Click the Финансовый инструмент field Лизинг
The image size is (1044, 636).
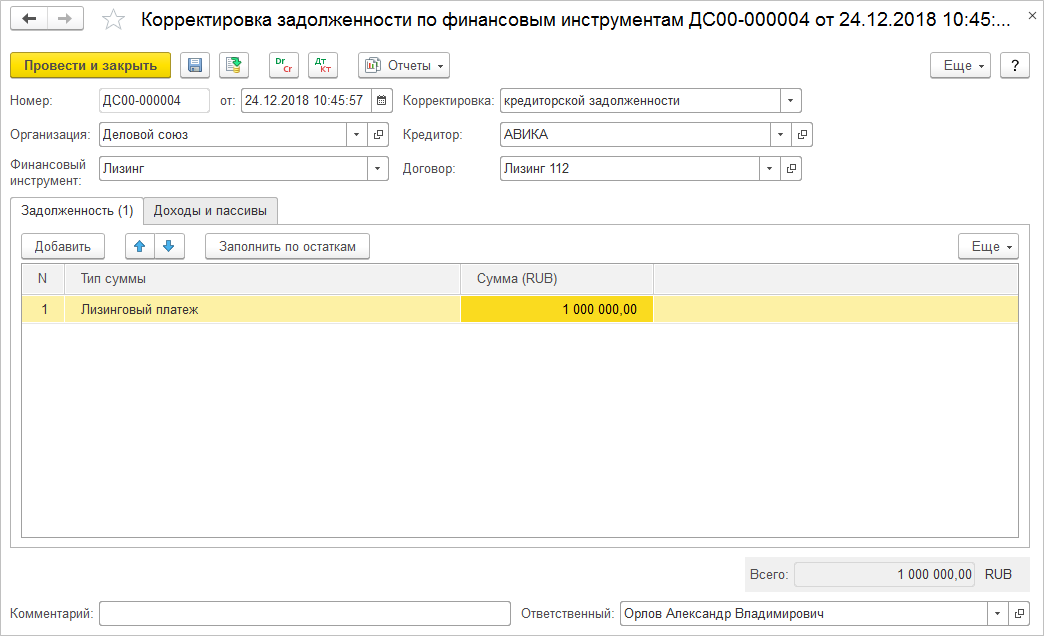[233, 168]
